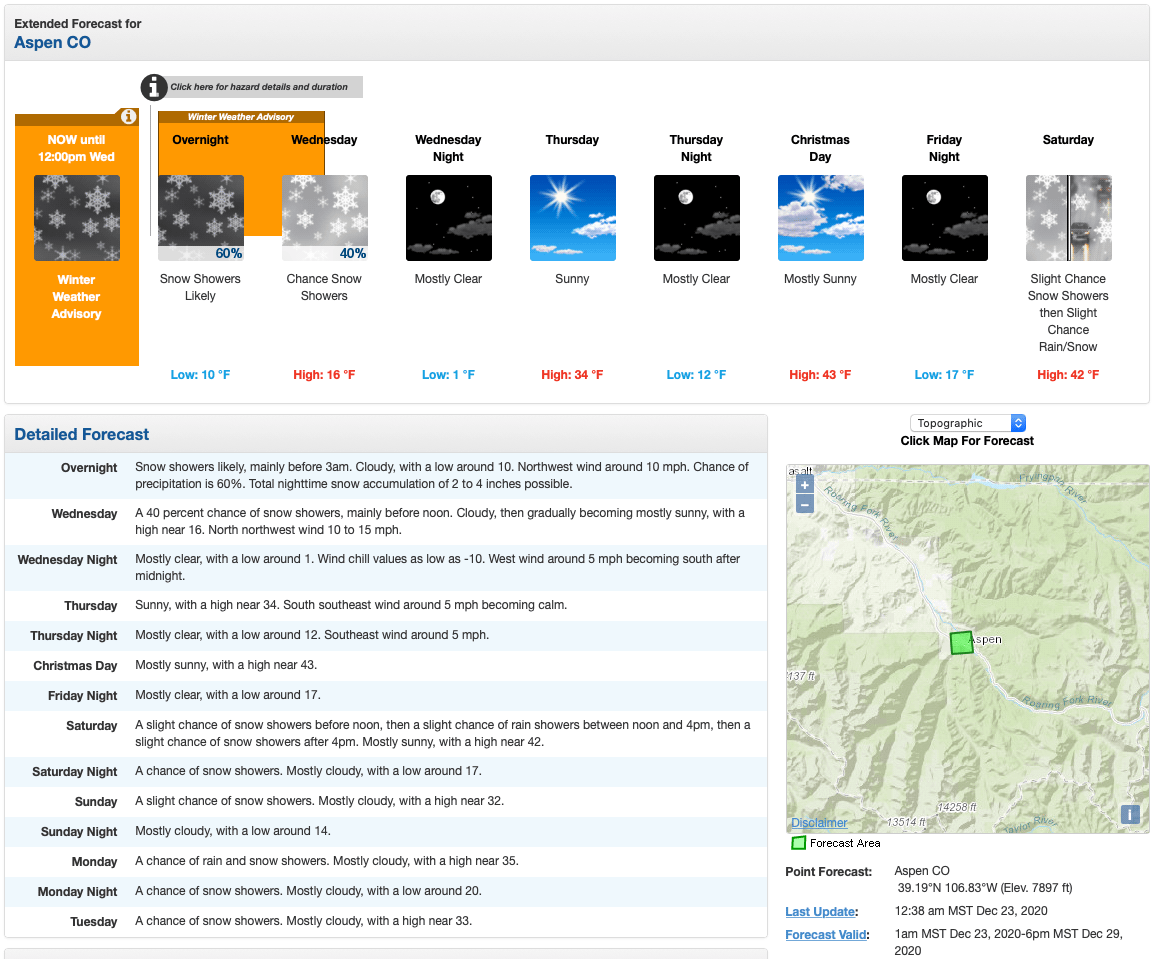The height and width of the screenshot is (959, 1161).
Task: Click the Winter Weather Advisory snowflake image
Action: 77,218
